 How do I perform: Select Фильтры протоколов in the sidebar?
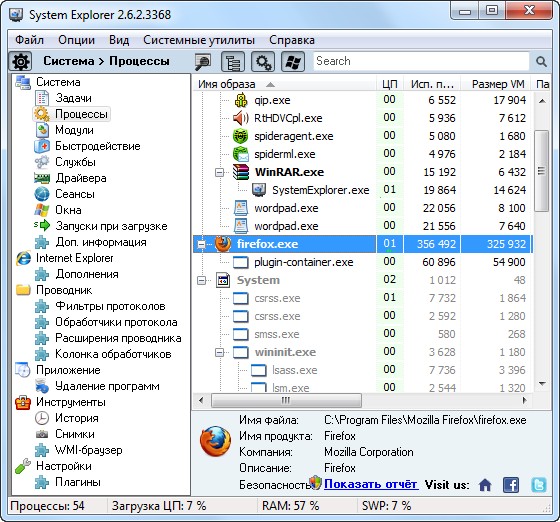pyautogui.click(x=110, y=306)
